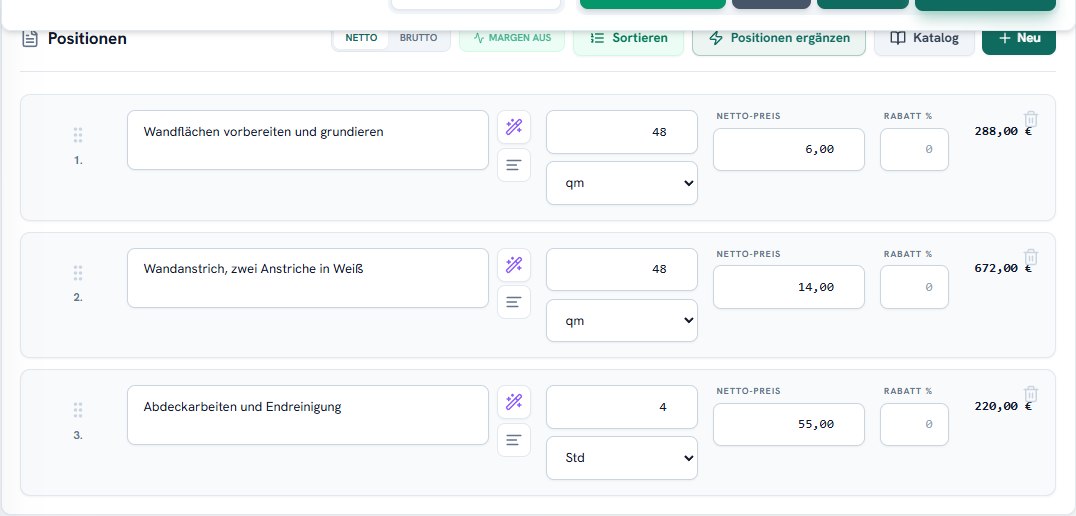
Task: Click the total 672,00 €
Action: point(1003,268)
